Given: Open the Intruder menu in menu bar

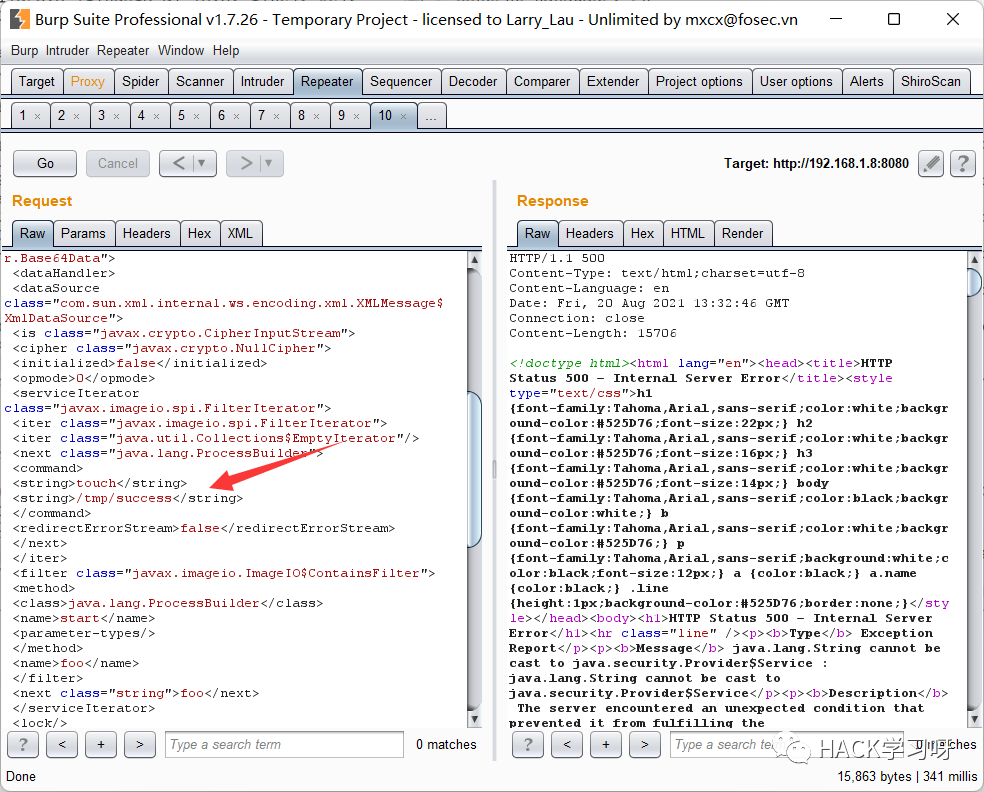Looking at the screenshot, I should (67, 50).
